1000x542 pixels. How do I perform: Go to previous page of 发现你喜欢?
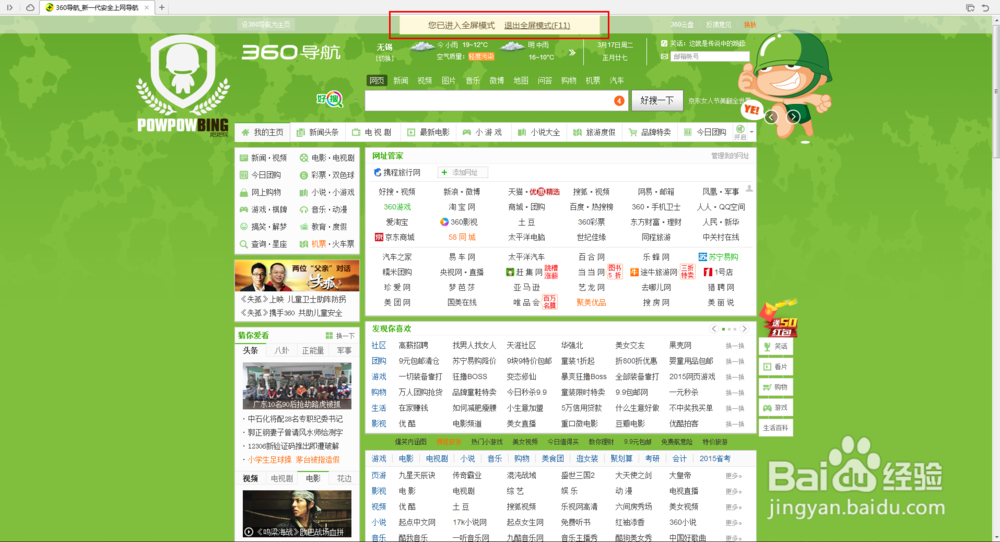[x=714, y=329]
